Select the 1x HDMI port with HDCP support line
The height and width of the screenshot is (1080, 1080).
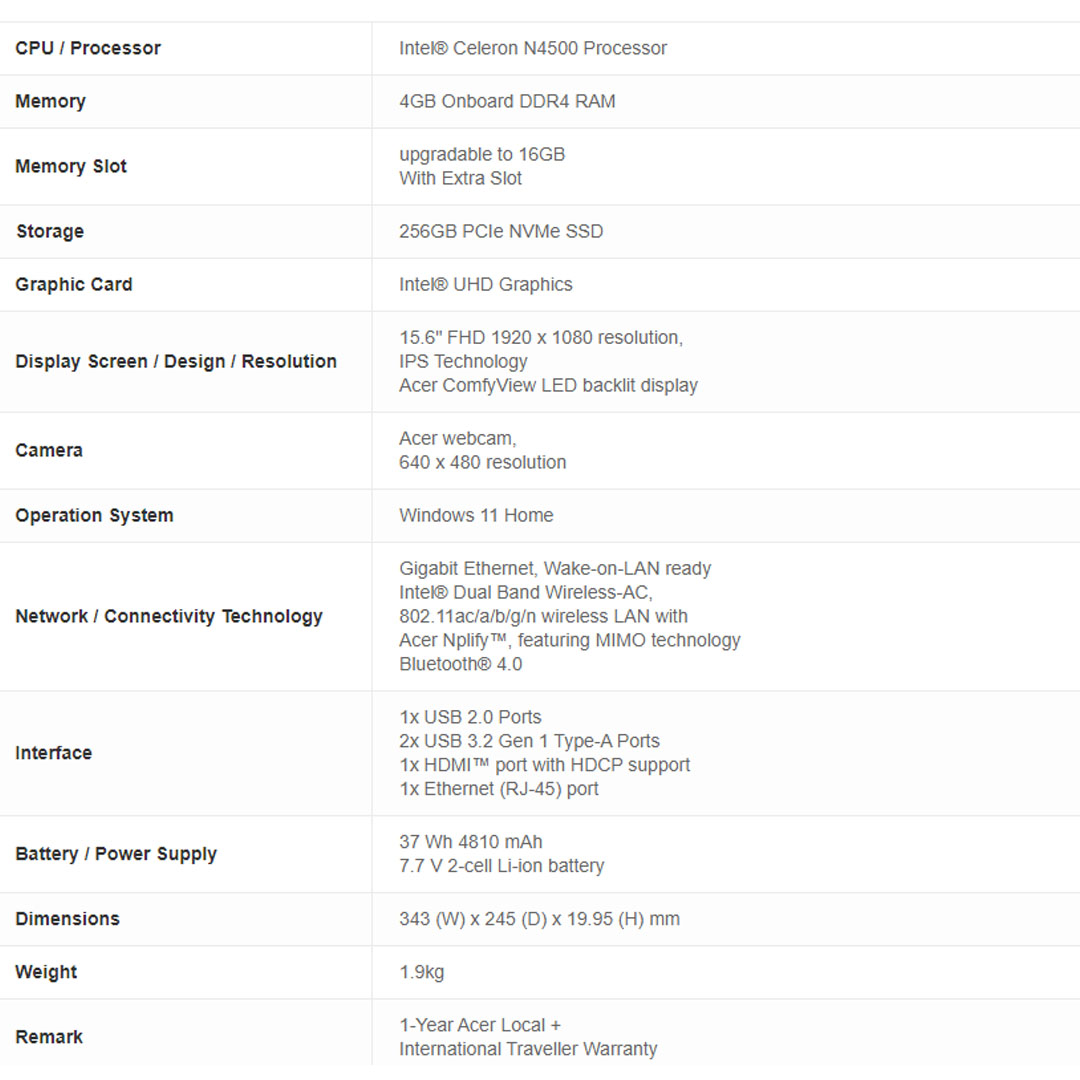point(544,765)
